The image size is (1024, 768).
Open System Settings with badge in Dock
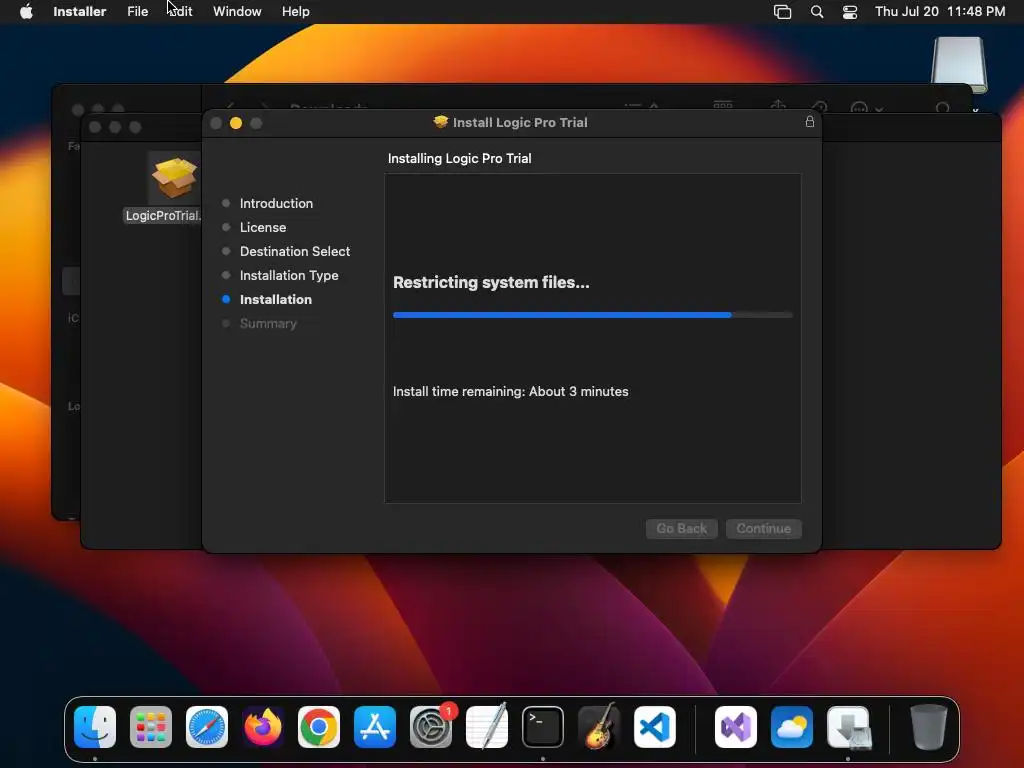431,727
